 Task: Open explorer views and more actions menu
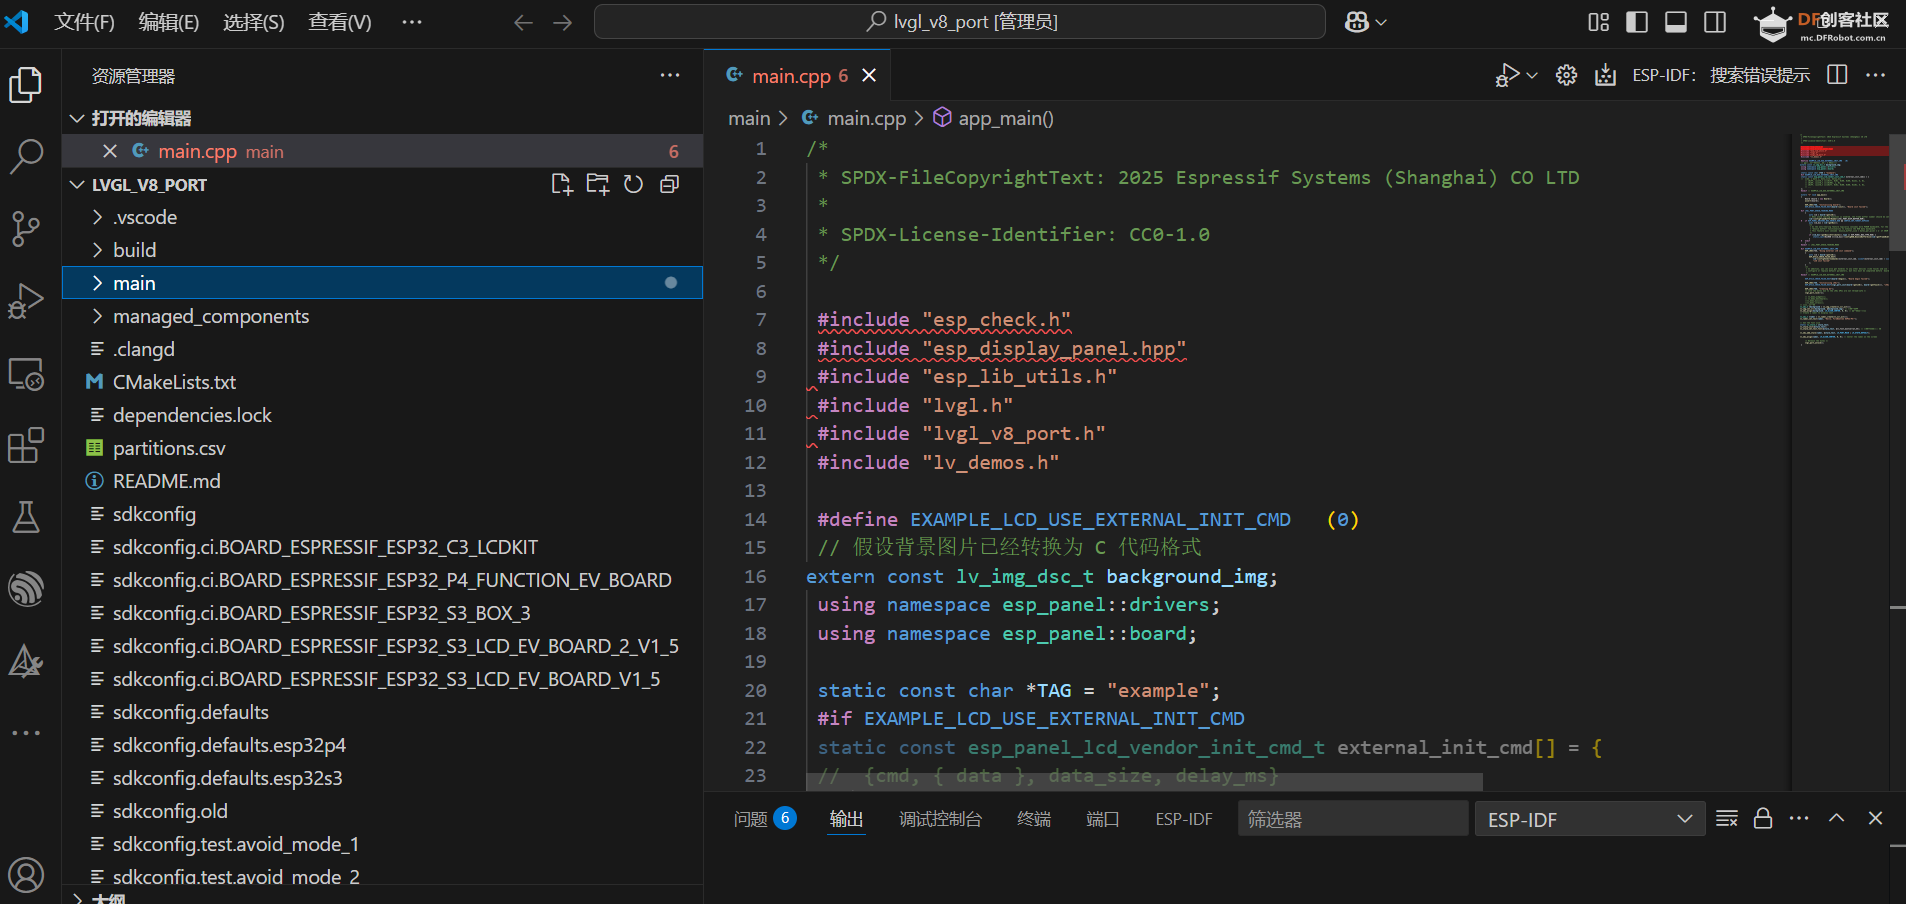670,75
